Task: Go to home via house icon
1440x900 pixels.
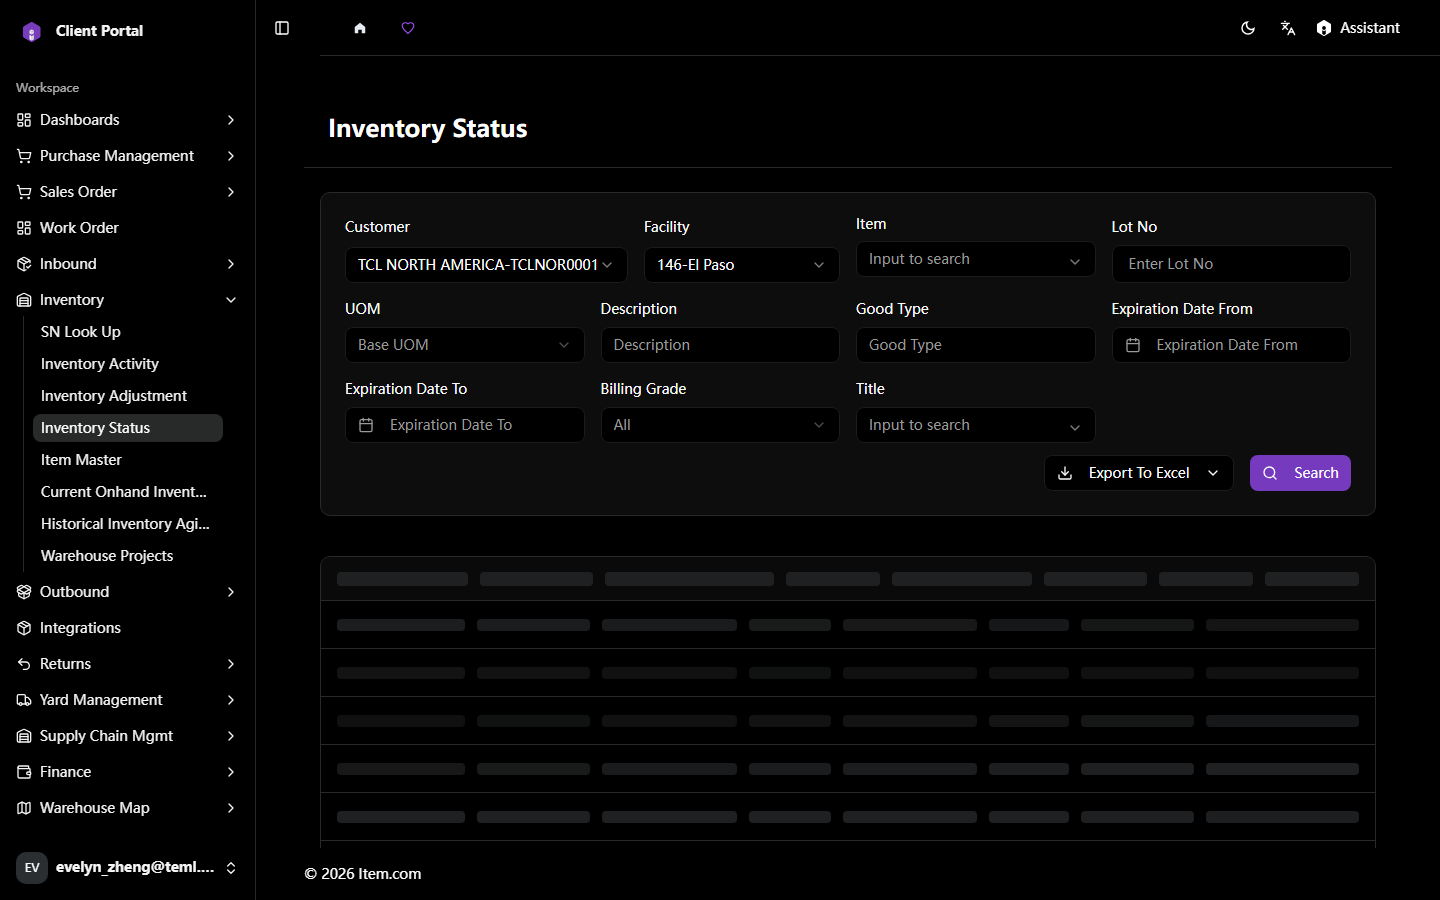Action: (x=360, y=28)
